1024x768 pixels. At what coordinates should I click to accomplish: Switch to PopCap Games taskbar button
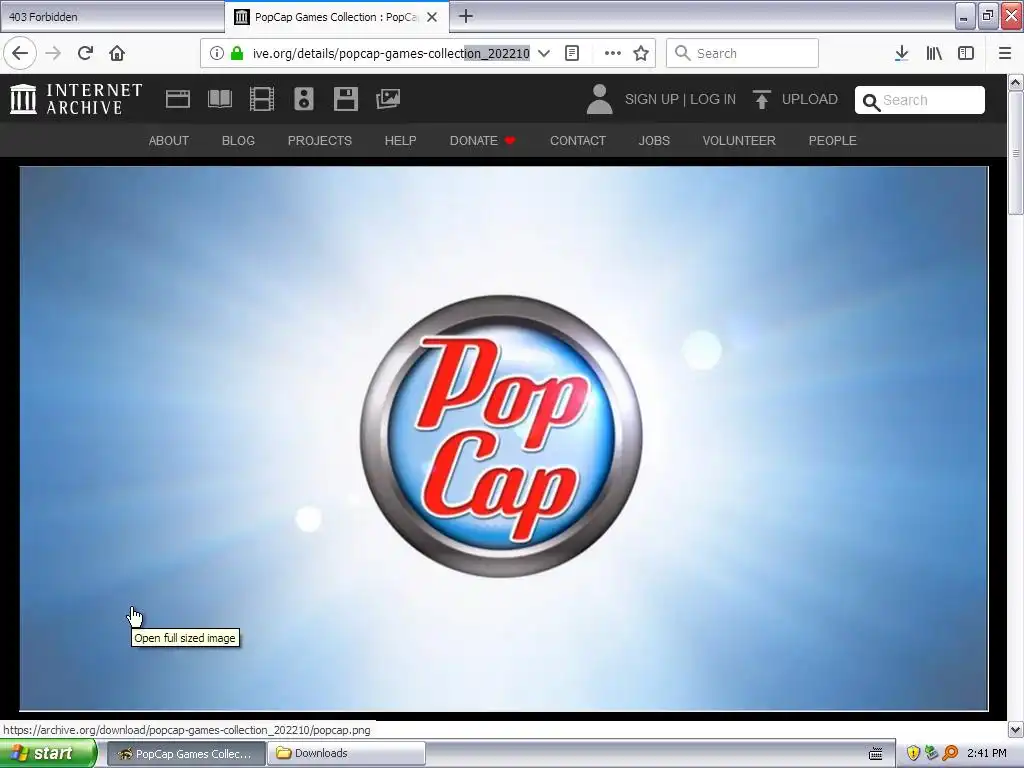click(186, 754)
